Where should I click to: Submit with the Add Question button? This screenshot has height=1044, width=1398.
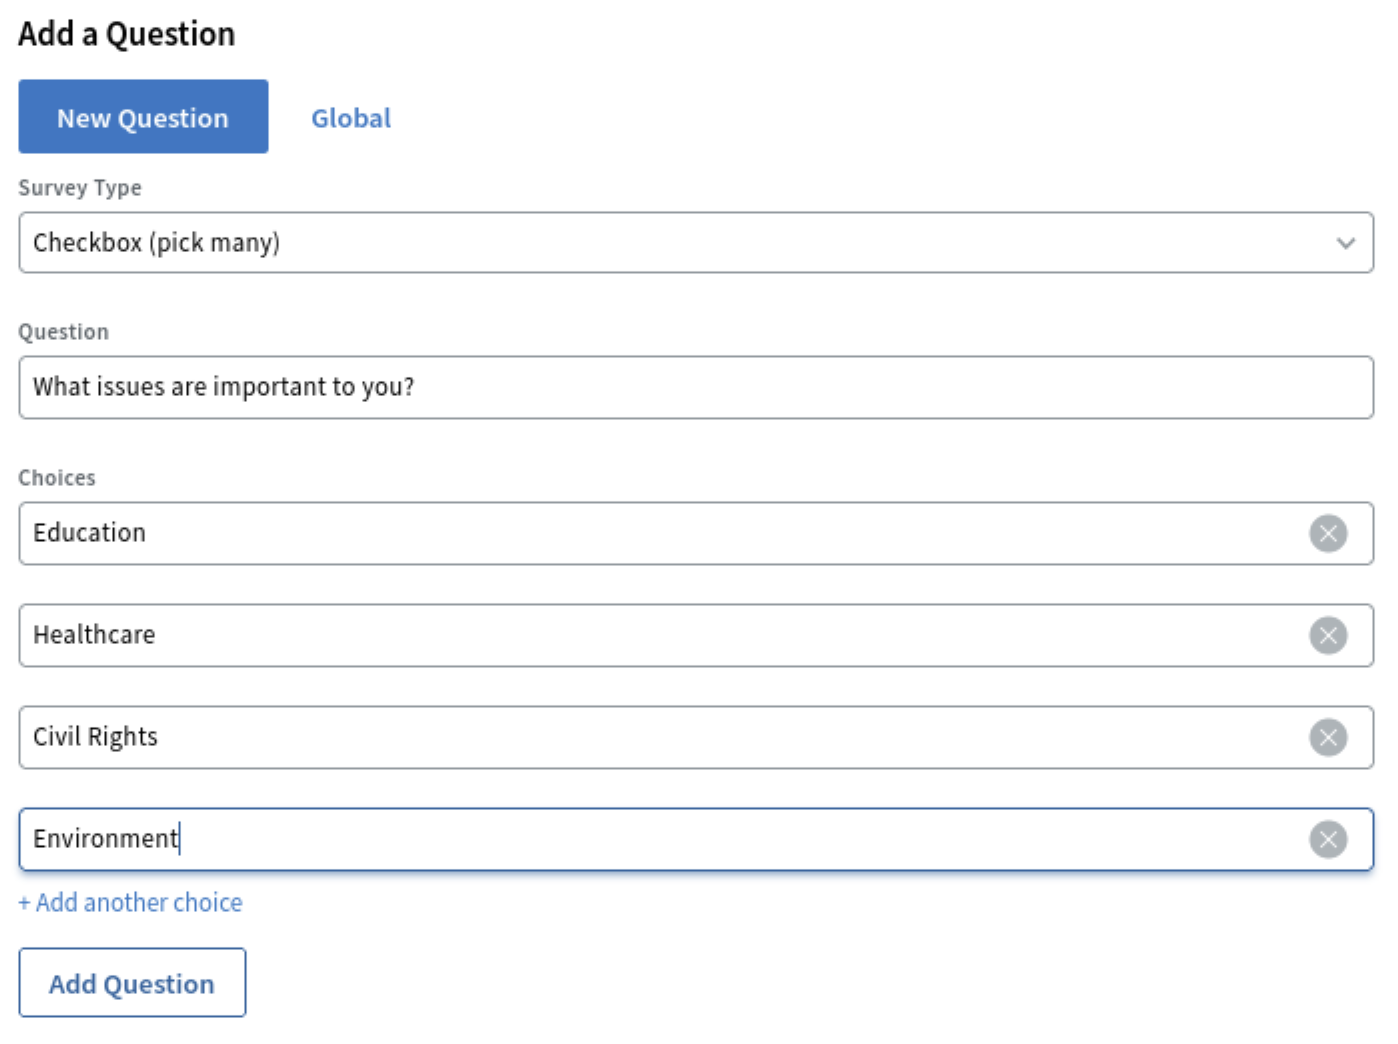tap(132, 983)
